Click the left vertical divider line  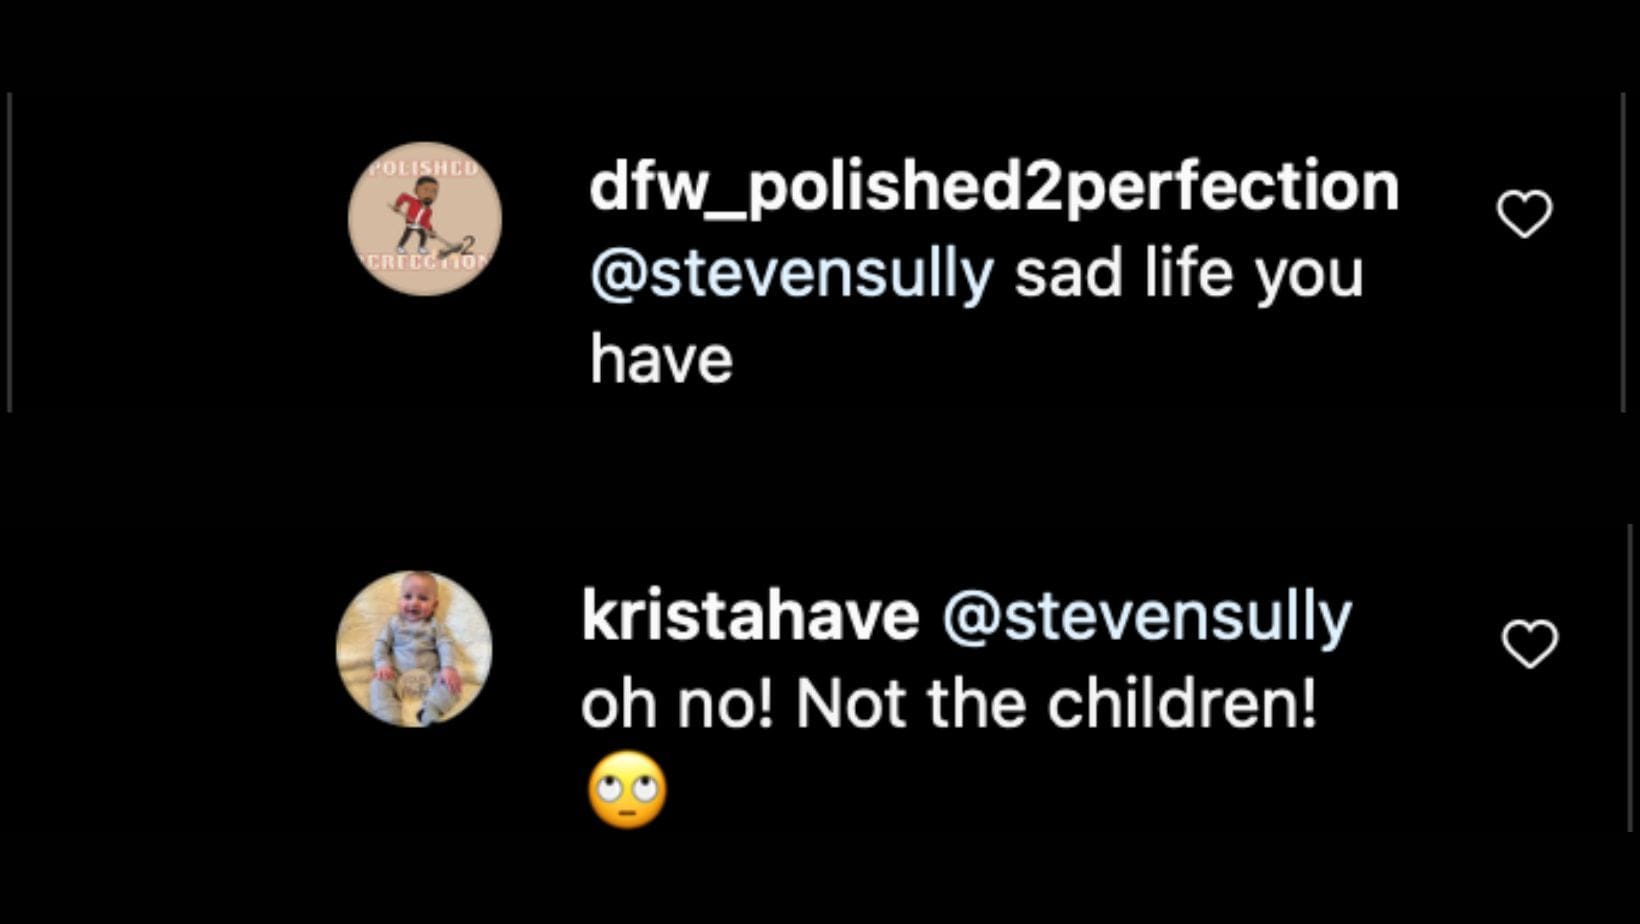[9, 252]
